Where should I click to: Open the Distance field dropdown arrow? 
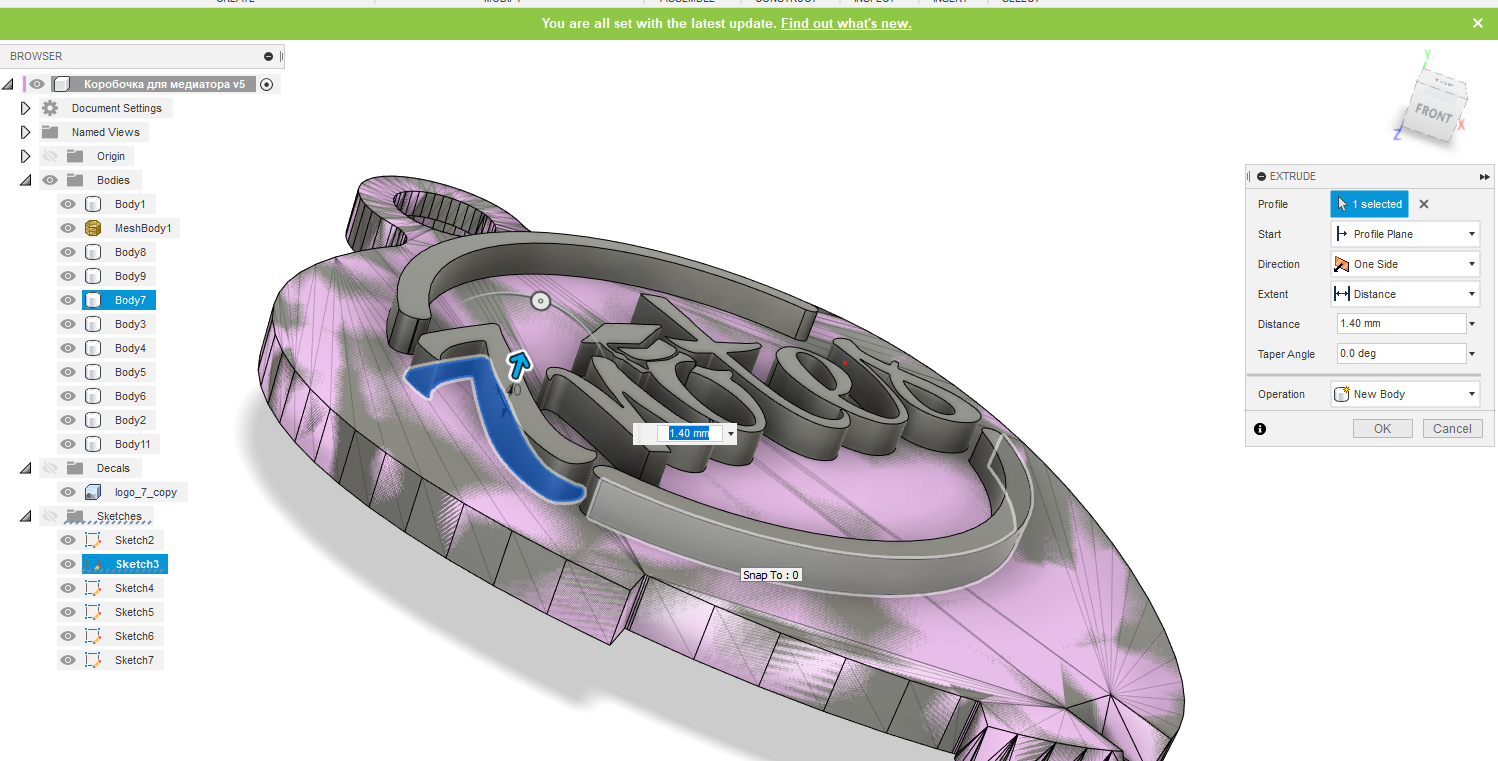coord(1472,324)
